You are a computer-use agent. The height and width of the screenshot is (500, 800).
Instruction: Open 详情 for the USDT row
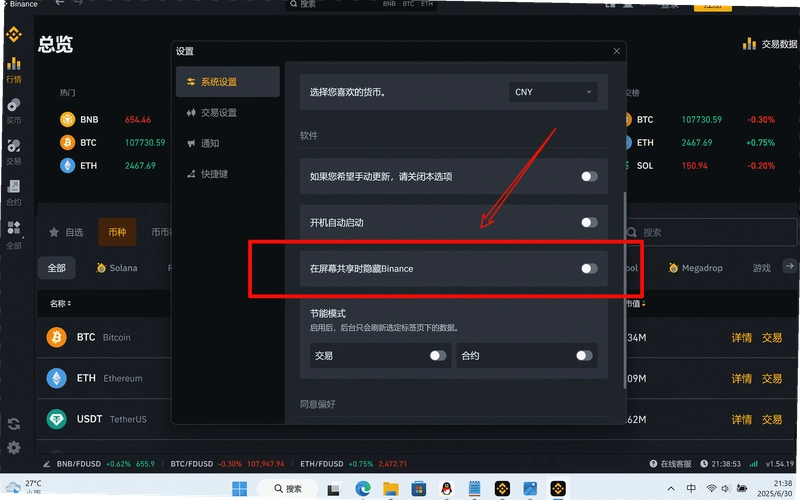click(741, 419)
